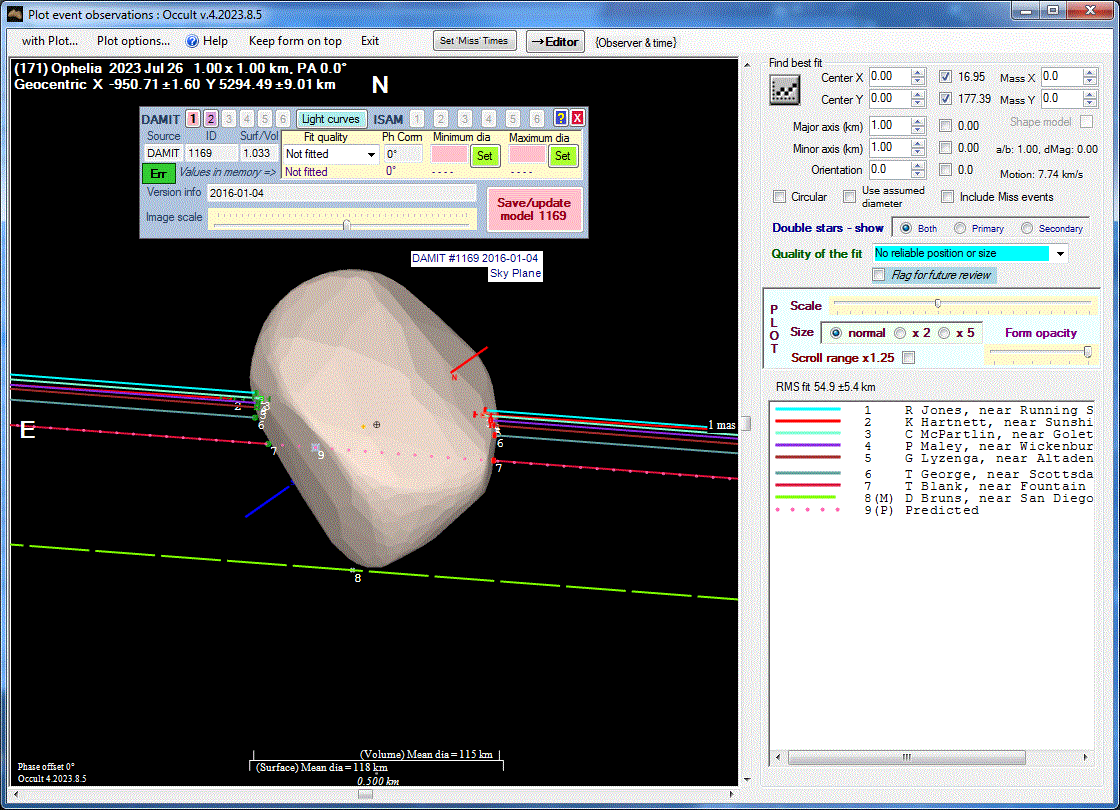Image resolution: width=1120 pixels, height=810 pixels.
Task: Close the DAMIT shape model panel
Action: pos(577,118)
